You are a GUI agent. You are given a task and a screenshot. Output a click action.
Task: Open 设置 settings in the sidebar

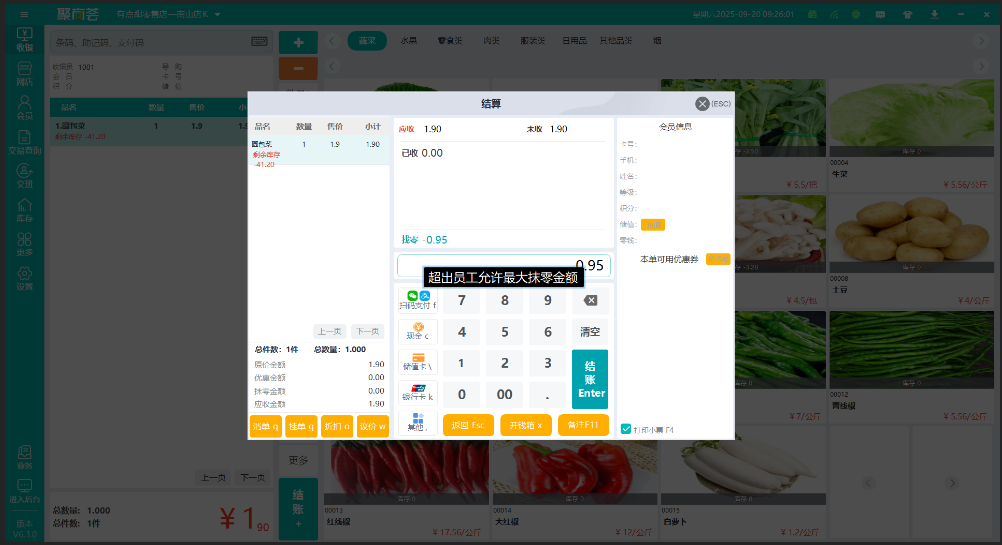point(24,279)
